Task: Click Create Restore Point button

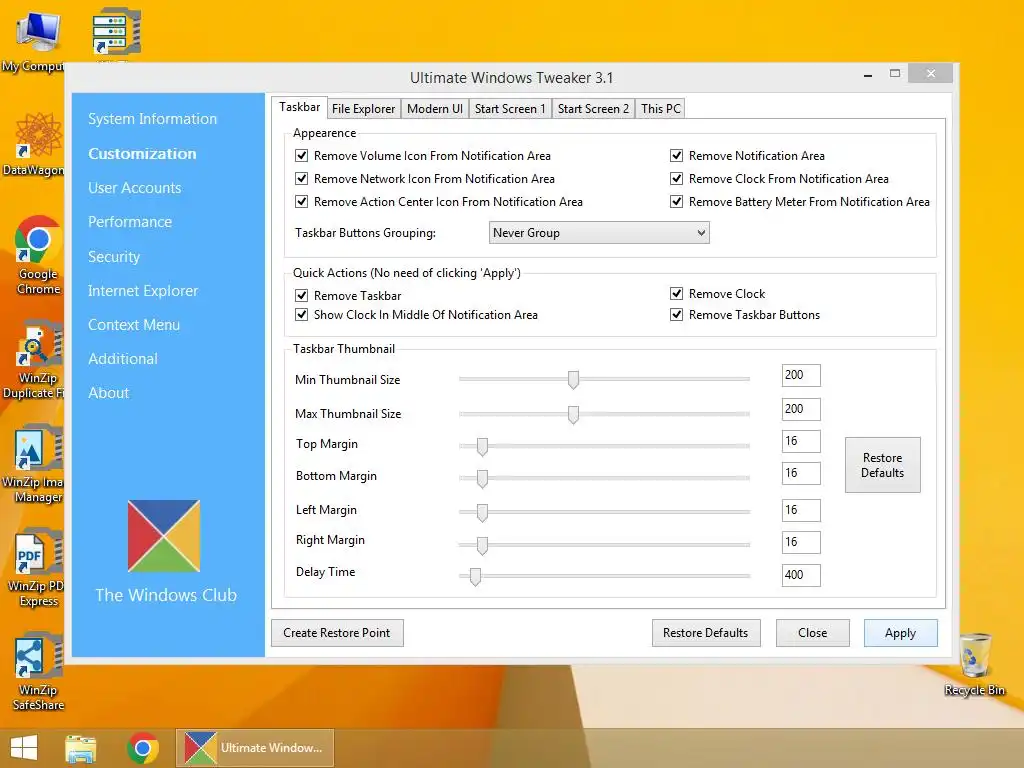Action: 337,633
